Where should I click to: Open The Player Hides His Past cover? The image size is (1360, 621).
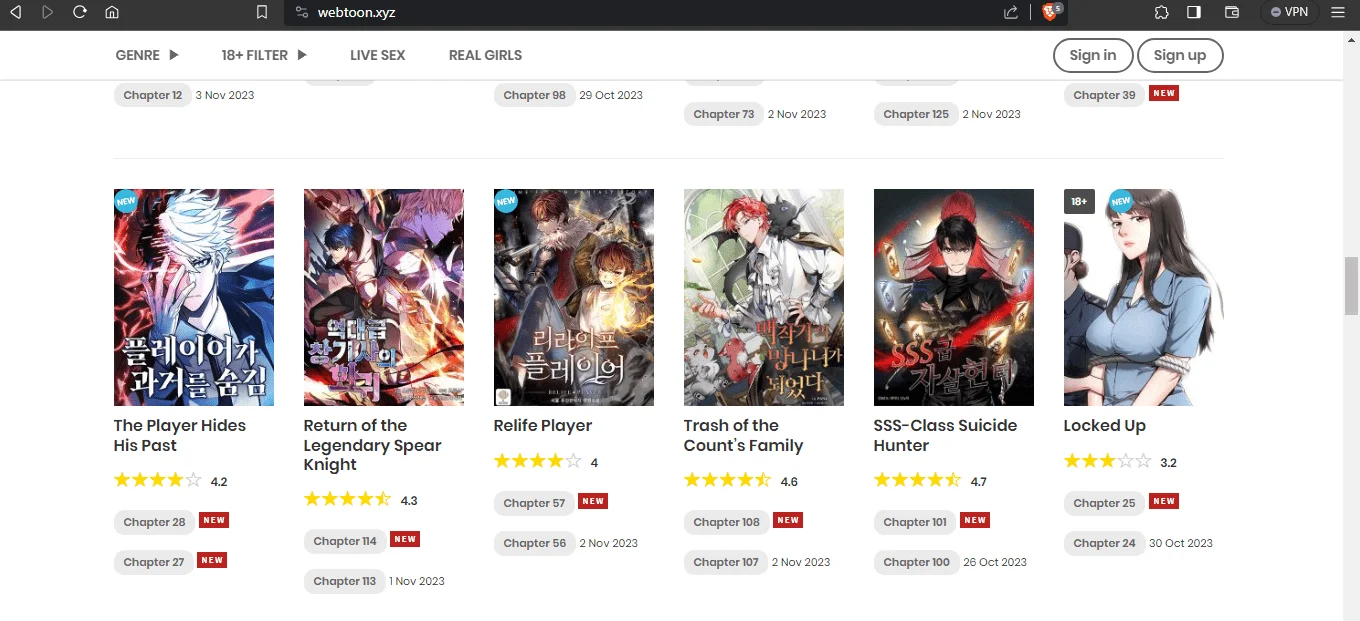(x=194, y=297)
